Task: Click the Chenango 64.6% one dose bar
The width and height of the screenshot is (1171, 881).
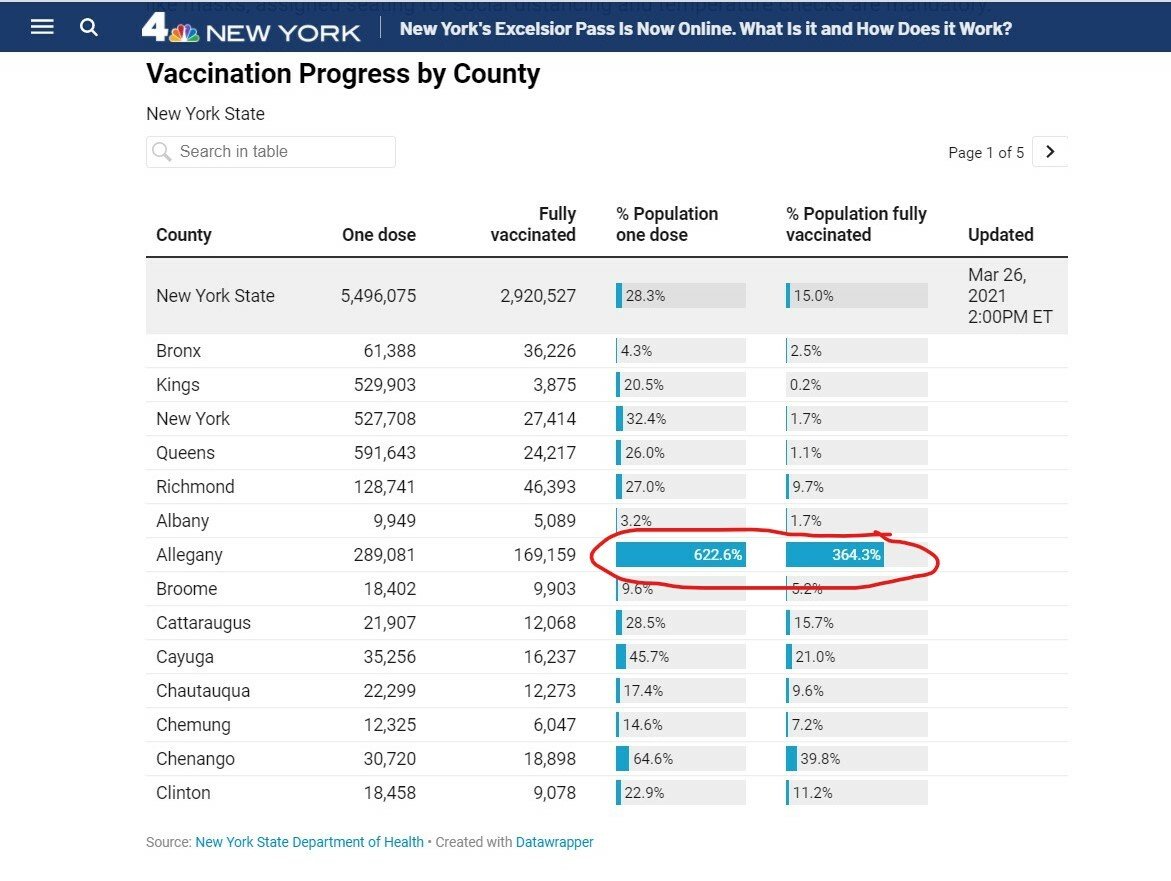Action: pos(680,759)
